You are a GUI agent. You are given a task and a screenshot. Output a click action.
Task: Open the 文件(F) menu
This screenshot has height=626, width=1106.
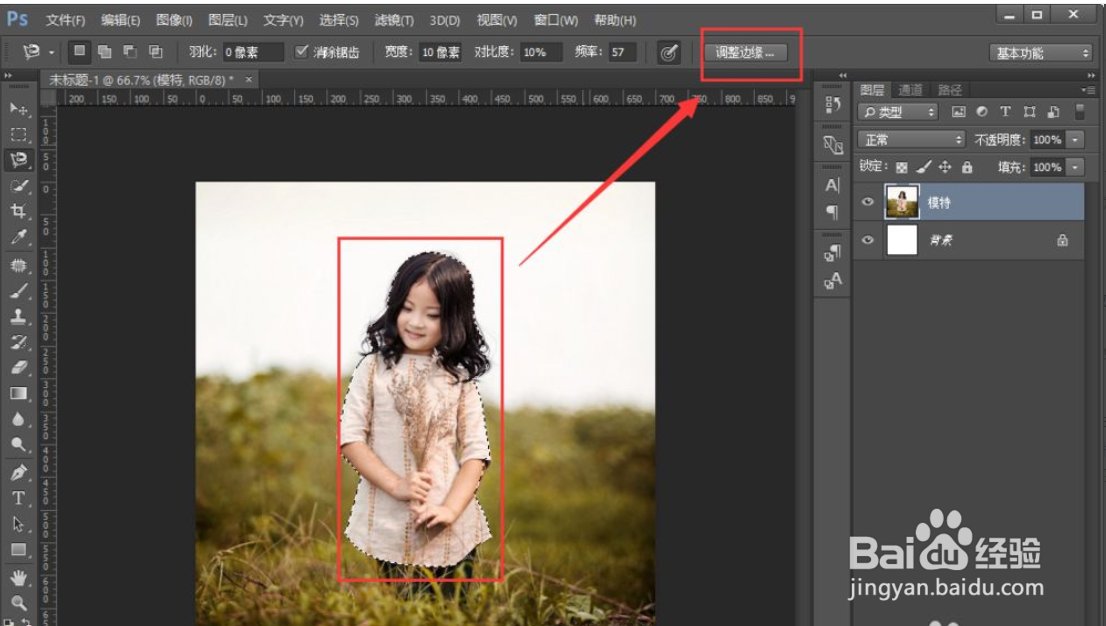65,20
